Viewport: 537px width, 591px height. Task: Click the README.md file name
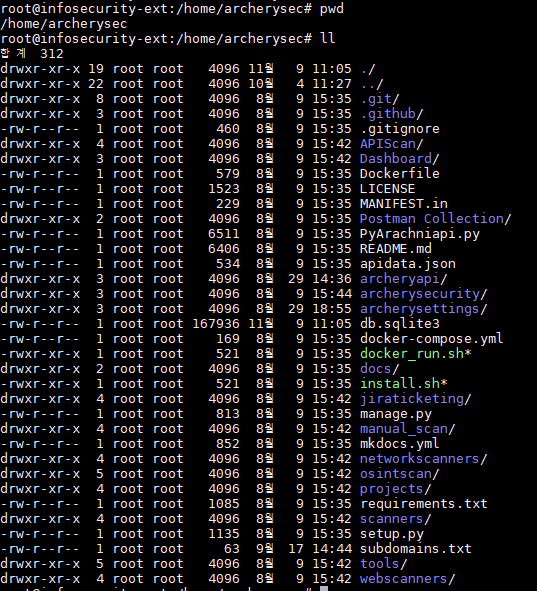[396, 249]
